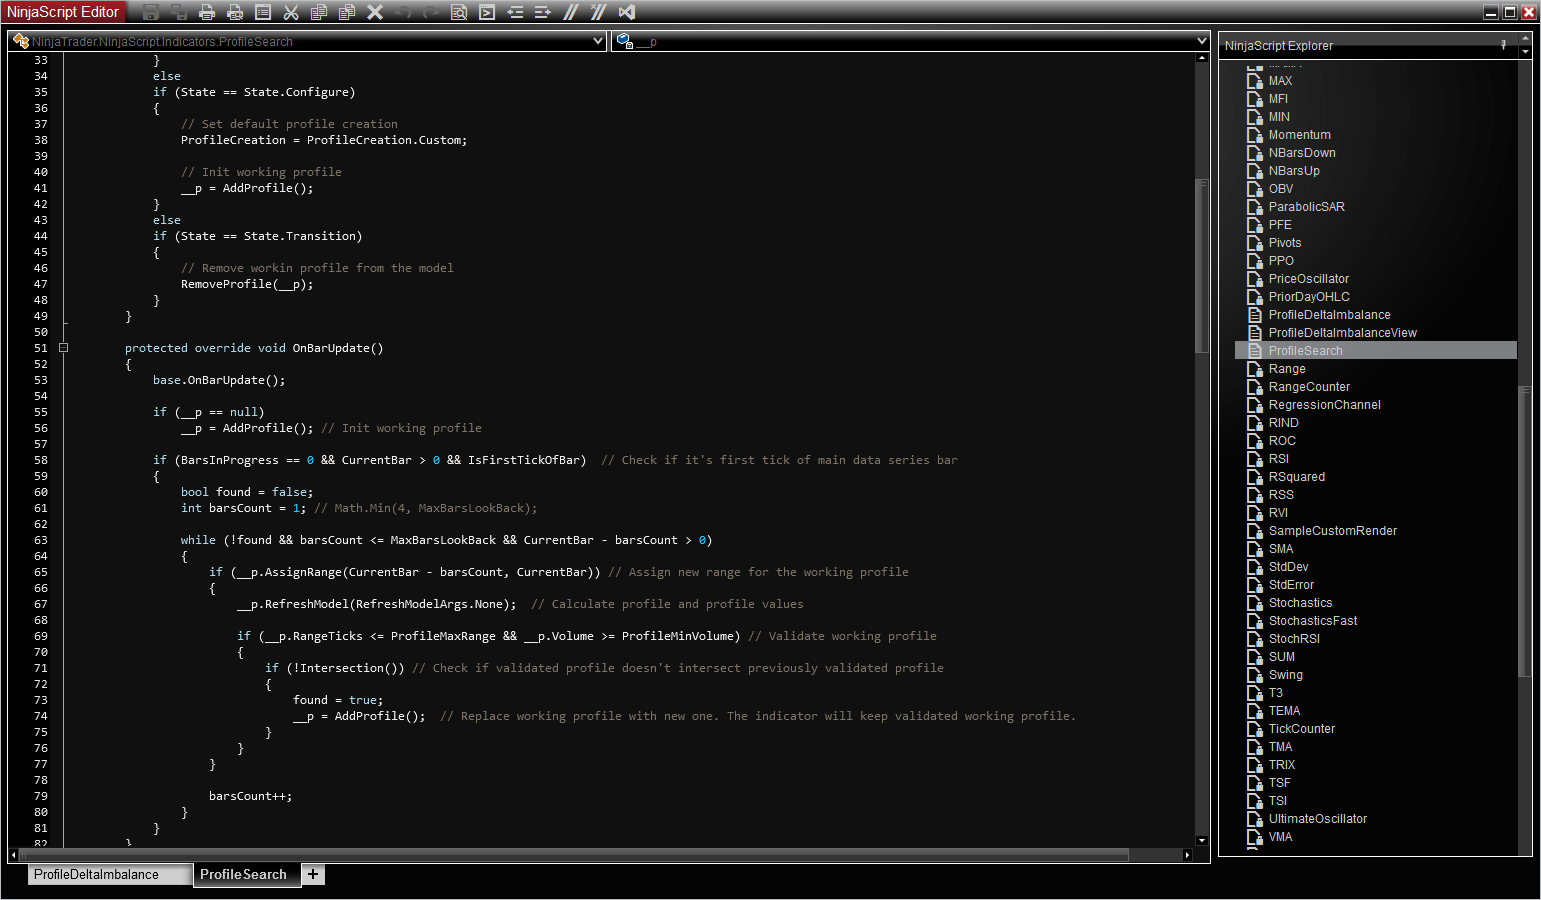
Task: Click the OBV indicator file icon
Action: [1255, 189]
